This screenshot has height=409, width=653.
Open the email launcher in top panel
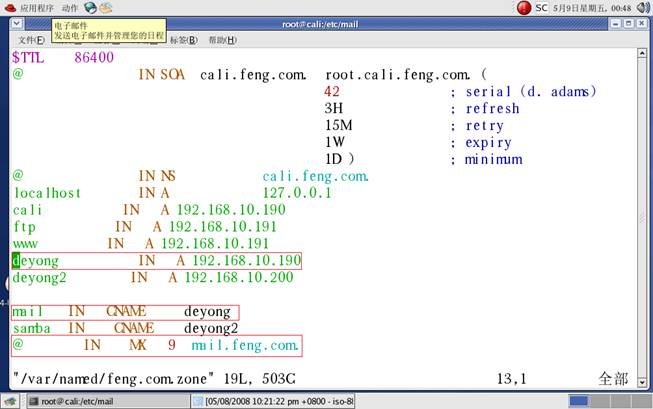(x=105, y=7)
